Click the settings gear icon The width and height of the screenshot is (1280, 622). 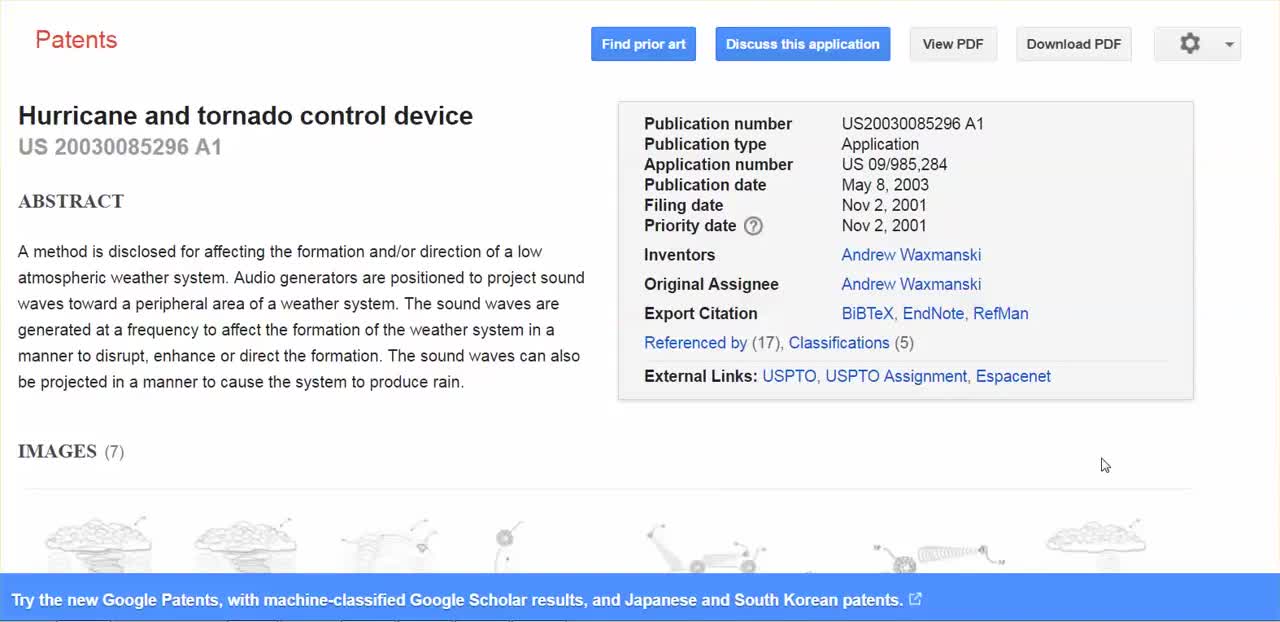tap(1189, 44)
